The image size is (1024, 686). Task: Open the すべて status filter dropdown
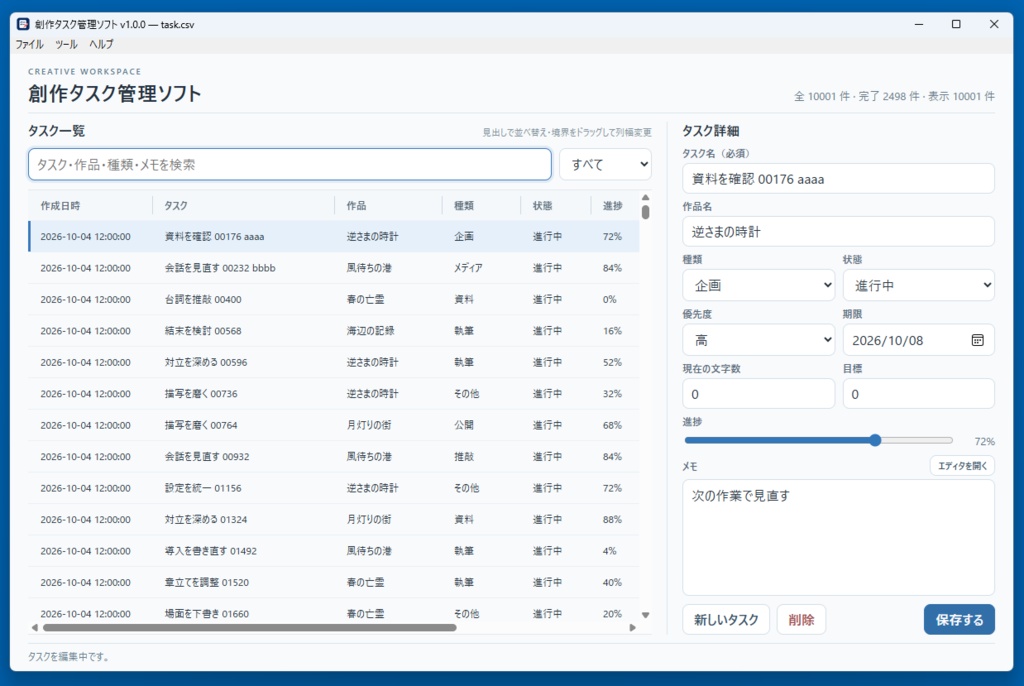click(x=605, y=165)
